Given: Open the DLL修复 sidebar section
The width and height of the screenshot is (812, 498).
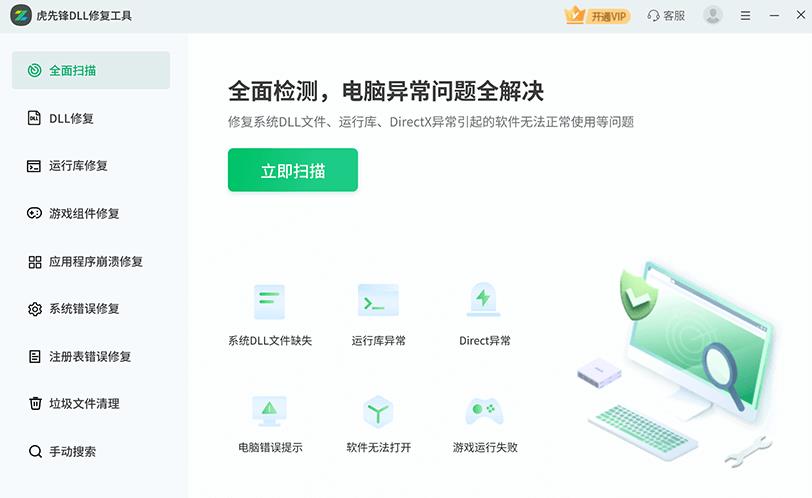Looking at the screenshot, I should click(x=91, y=118).
